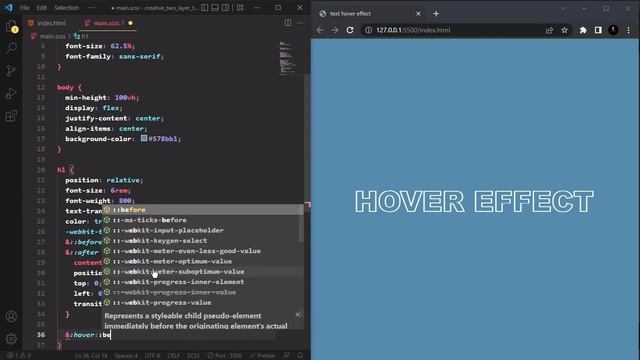Open the Edit menu
Viewport: 640px width, 360px height.
click(x=41, y=7)
